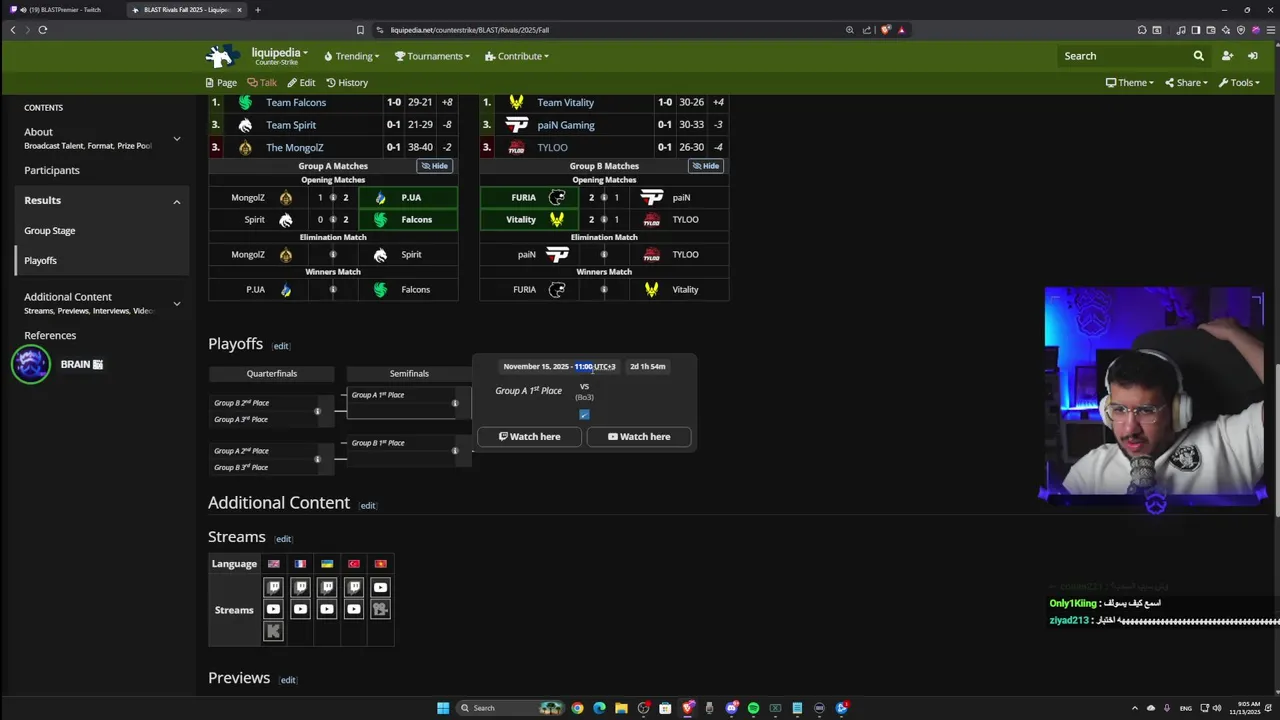This screenshot has height=720, width=1280.
Task: Click the Liquipedia search magnifier icon
Action: click(x=1198, y=56)
